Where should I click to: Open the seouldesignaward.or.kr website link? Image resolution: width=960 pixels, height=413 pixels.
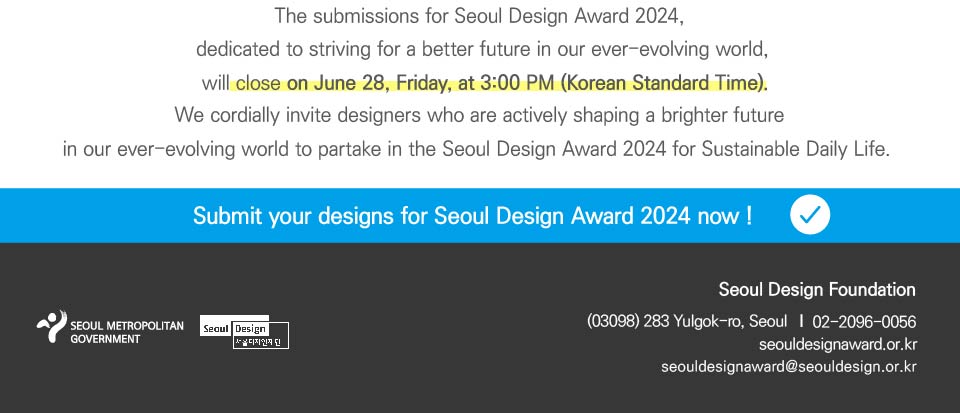coord(838,344)
